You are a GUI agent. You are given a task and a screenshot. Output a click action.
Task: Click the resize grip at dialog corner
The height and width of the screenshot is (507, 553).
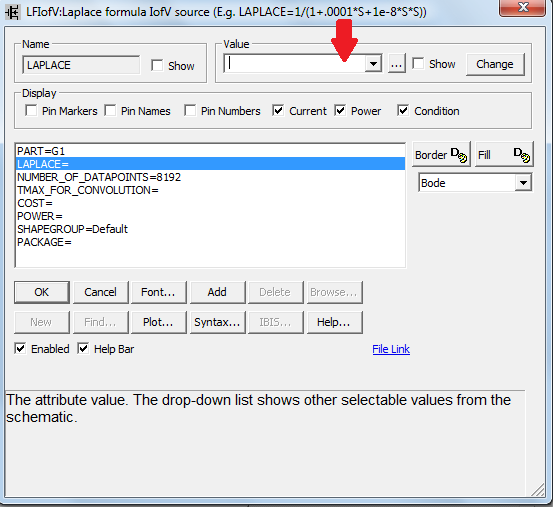click(x=538, y=490)
